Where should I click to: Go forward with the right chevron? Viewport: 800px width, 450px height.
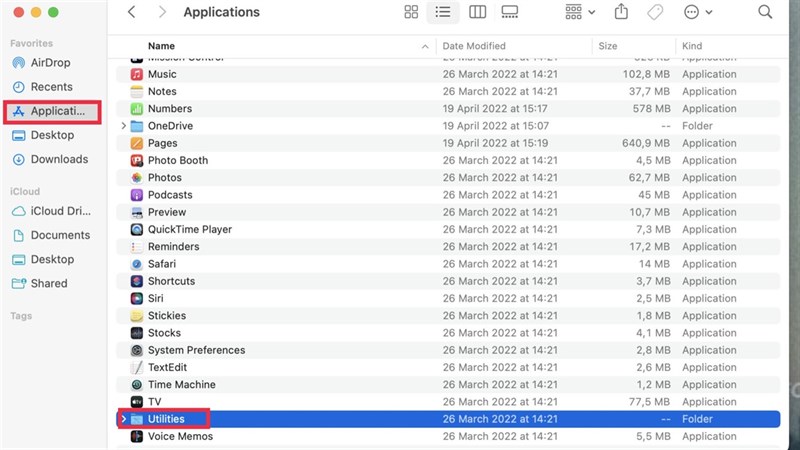(x=162, y=12)
